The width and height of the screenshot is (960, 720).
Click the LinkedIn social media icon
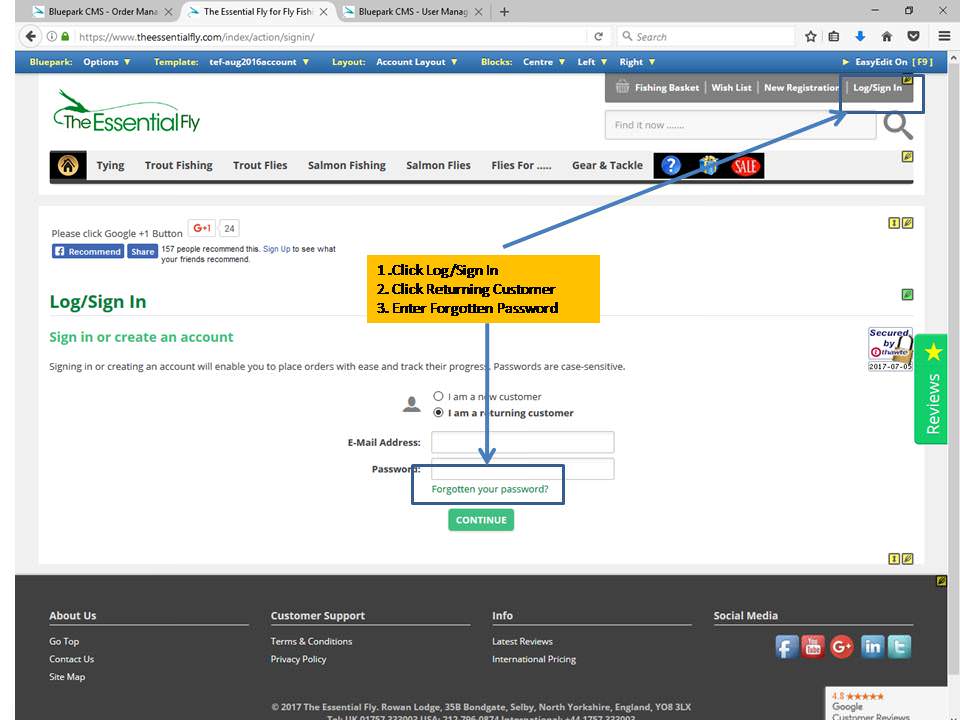pos(872,647)
